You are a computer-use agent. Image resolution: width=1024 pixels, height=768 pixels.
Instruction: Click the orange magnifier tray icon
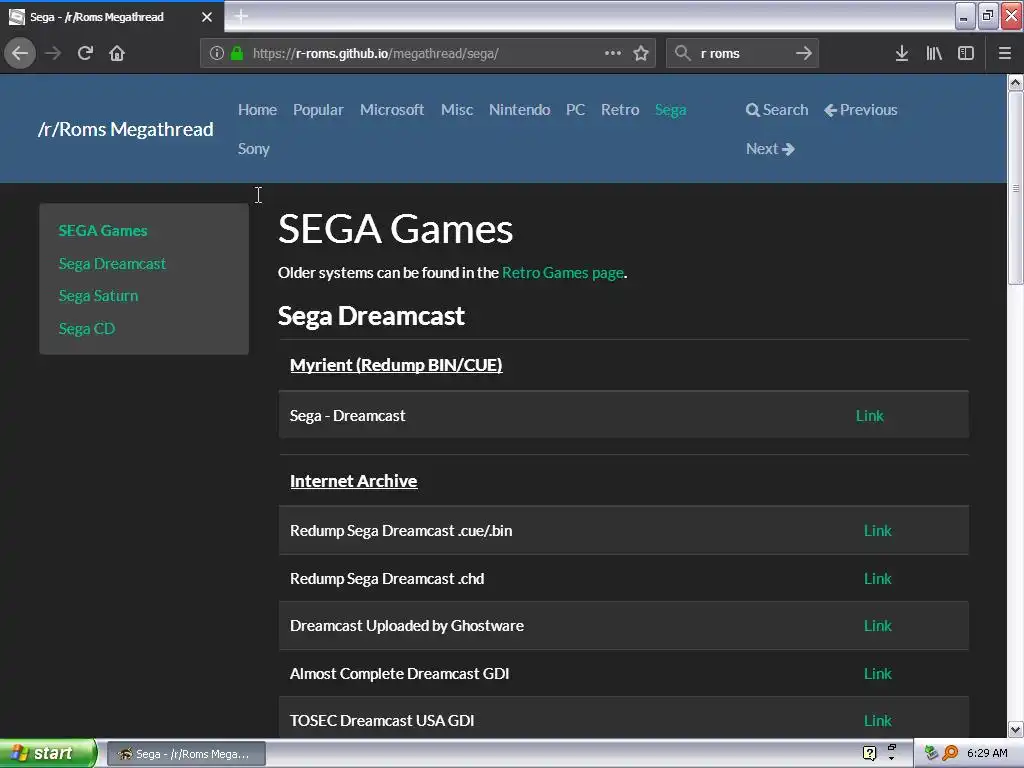coord(950,753)
